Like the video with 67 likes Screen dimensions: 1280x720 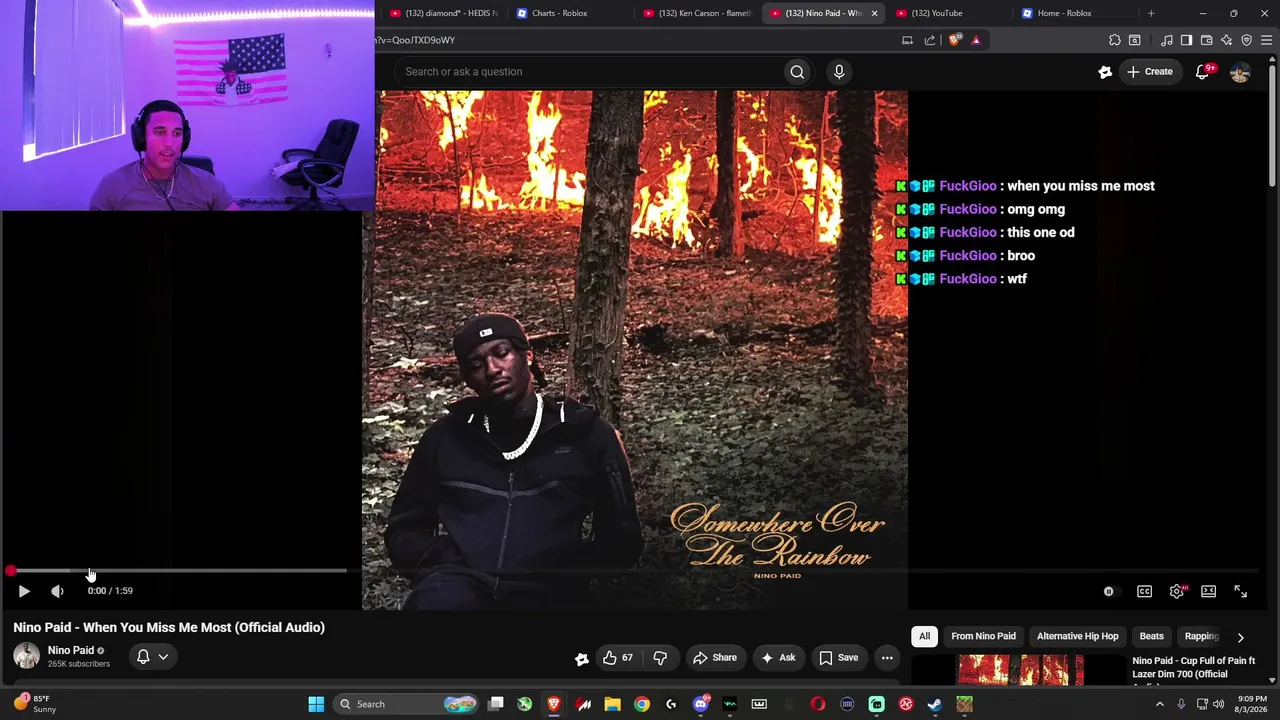point(617,658)
